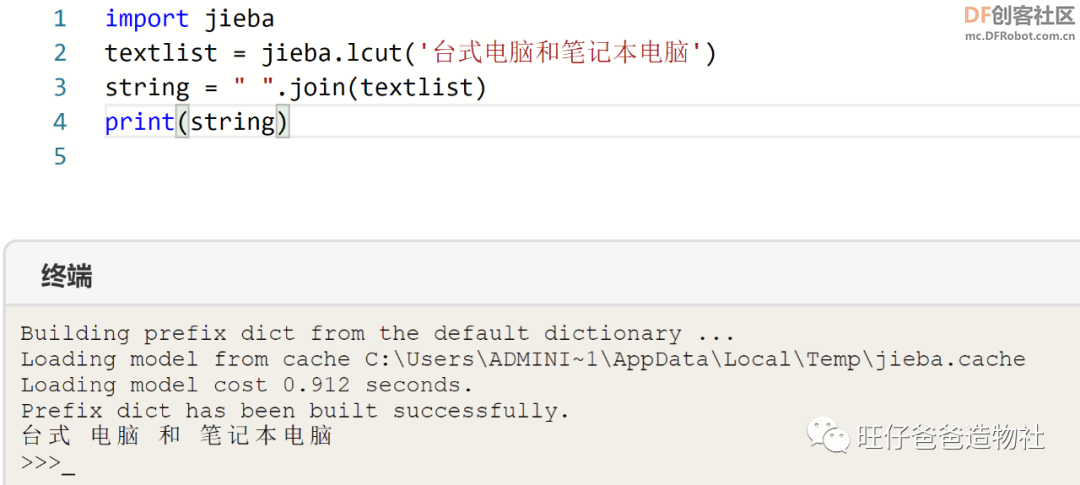Click the 'textlist' variable on line 2

(161, 53)
